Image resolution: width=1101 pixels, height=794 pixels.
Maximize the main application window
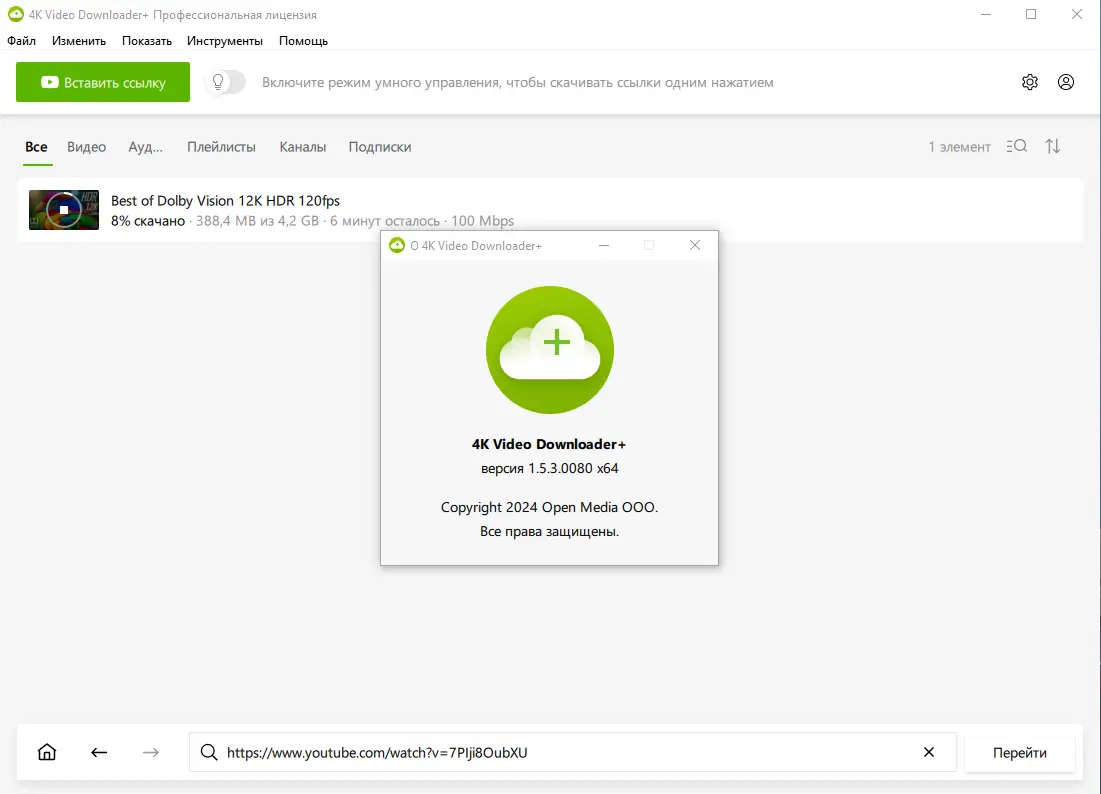point(1031,14)
